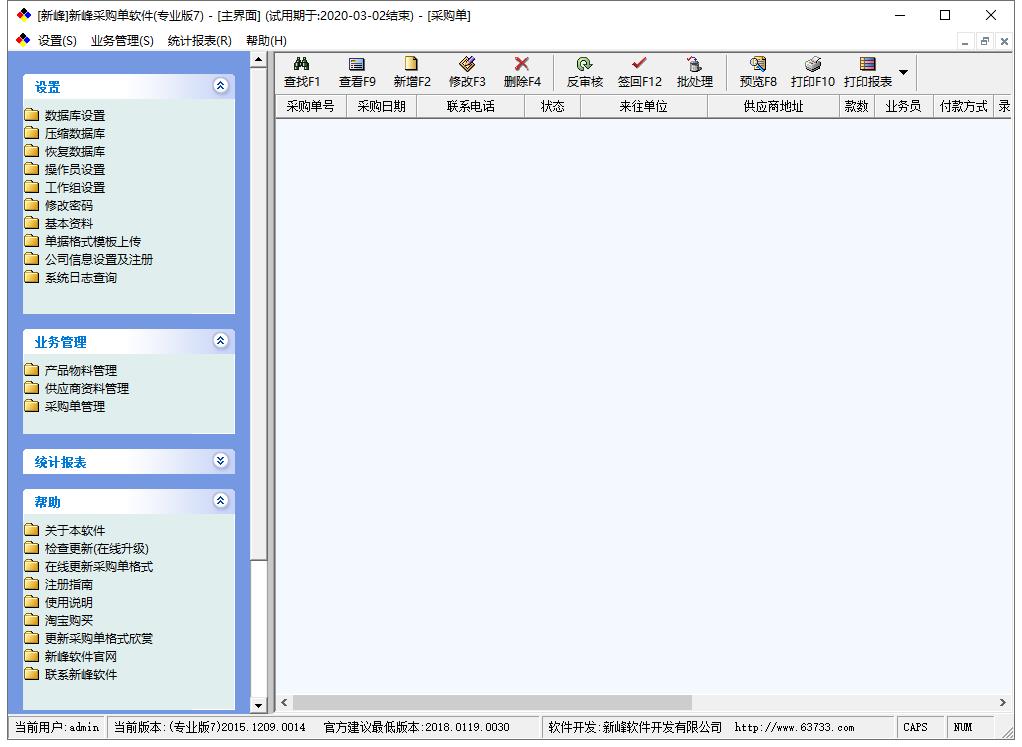
Task: Click sidebar scroll down arrow
Action: pyautogui.click(x=259, y=705)
